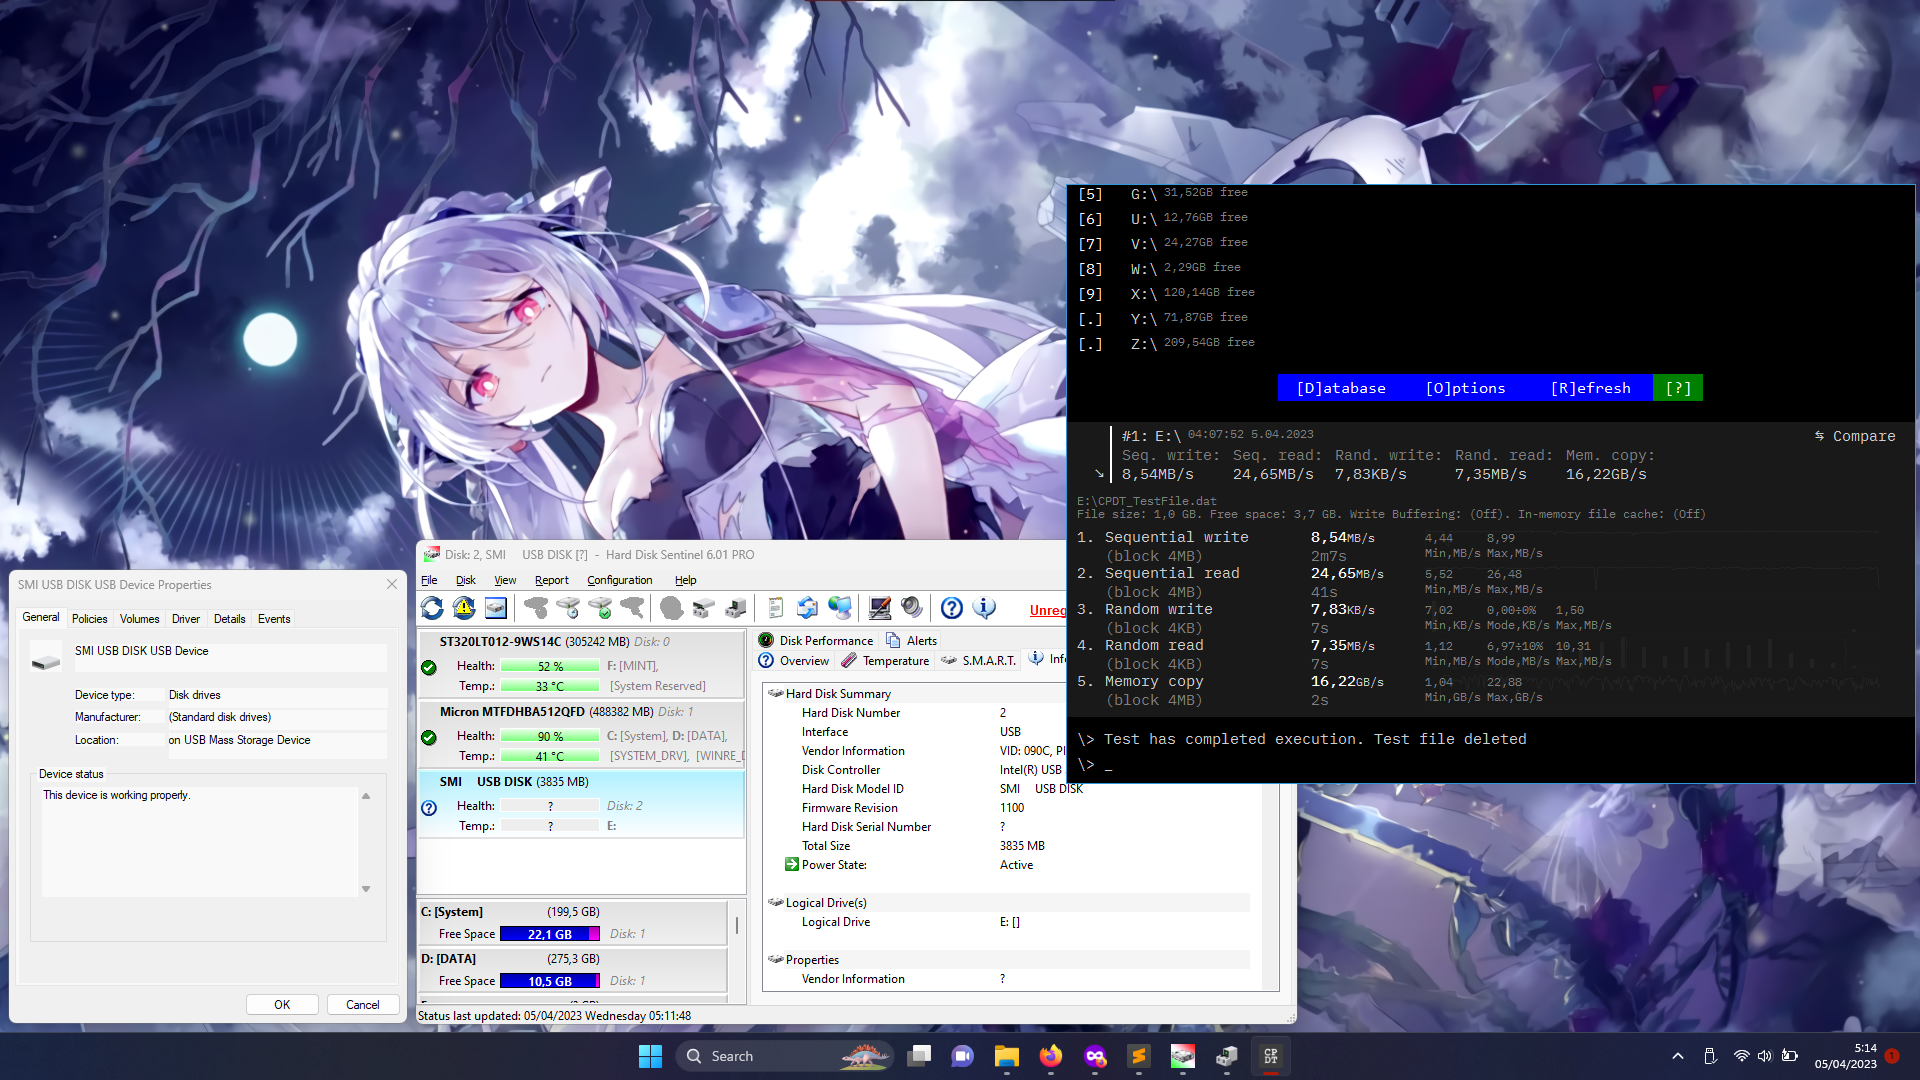The image size is (1920, 1080).
Task: Switch to the Volumes tab
Action: (139, 619)
